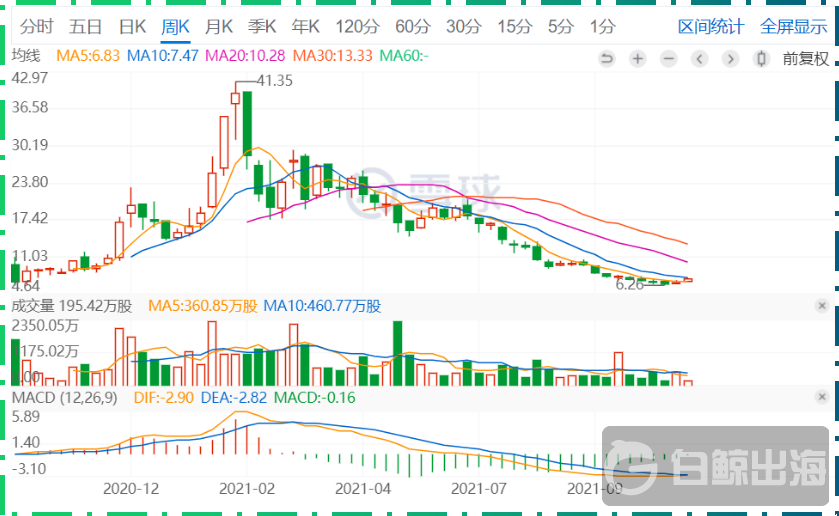Choose the 5分 interval tab
Screen dimensions: 839x516
coord(561,27)
